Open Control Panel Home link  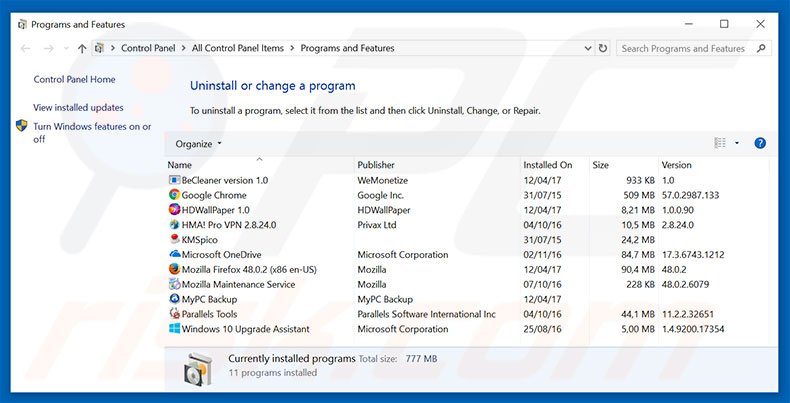[74, 80]
